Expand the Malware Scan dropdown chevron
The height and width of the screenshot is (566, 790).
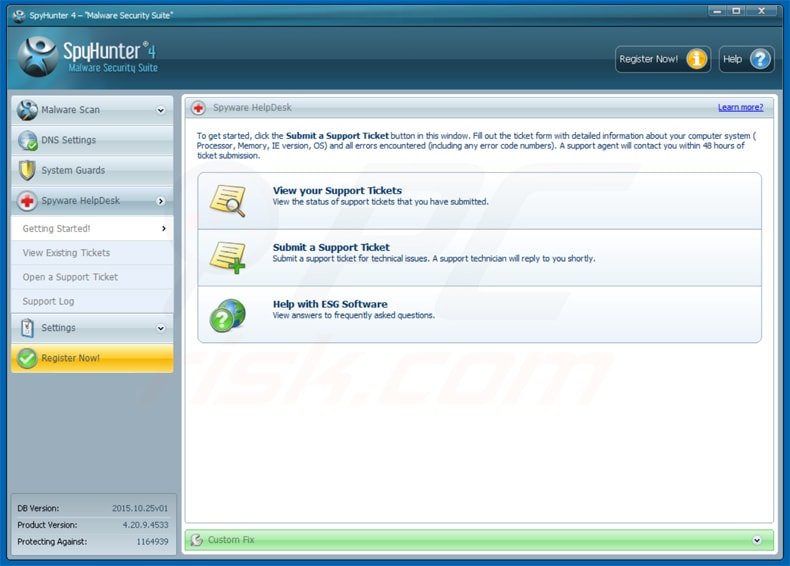point(161,110)
